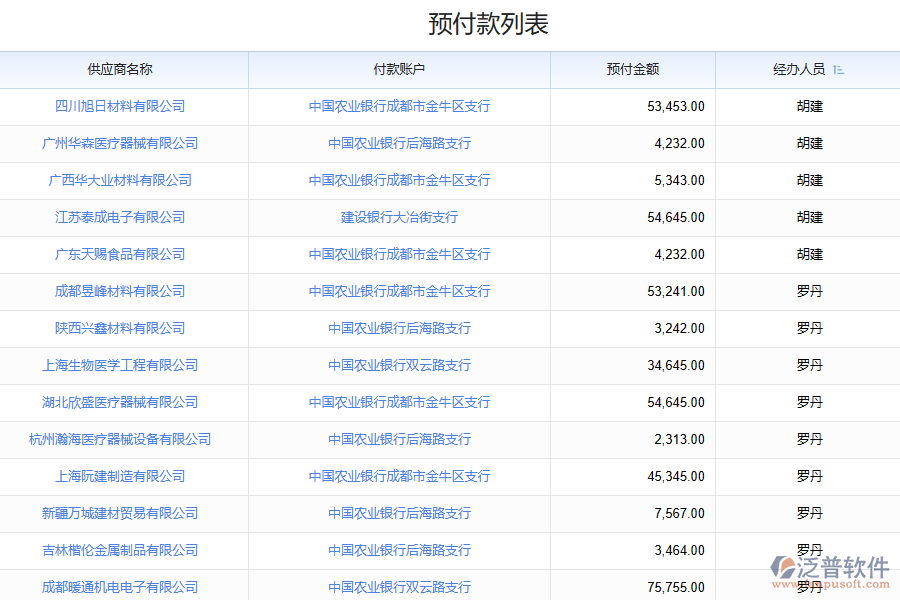Click 广东天赐食品有限公司 supplier link
This screenshot has width=900, height=600.
pos(120,254)
